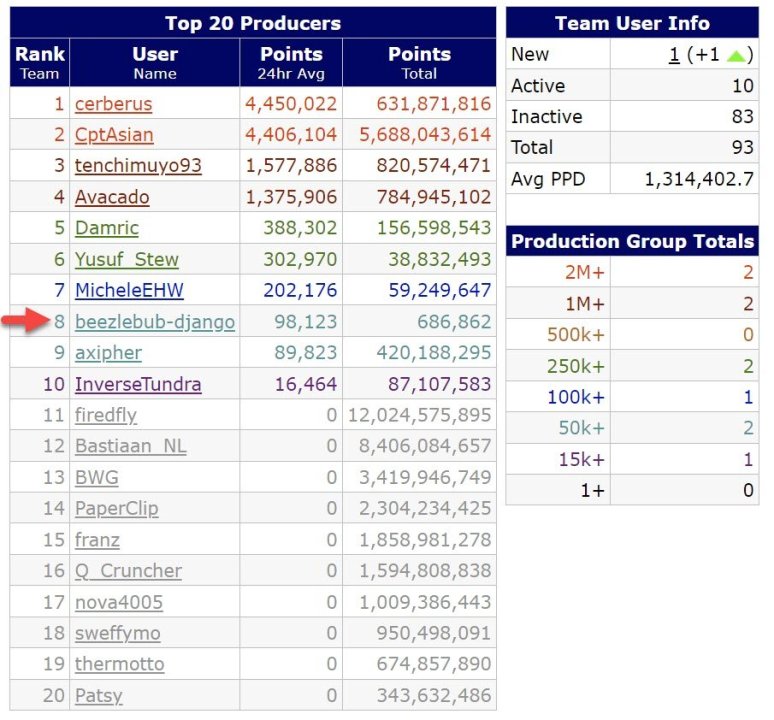Viewport: 774px width, 720px height.
Task: Open CptAsian user link
Action: (x=113, y=134)
